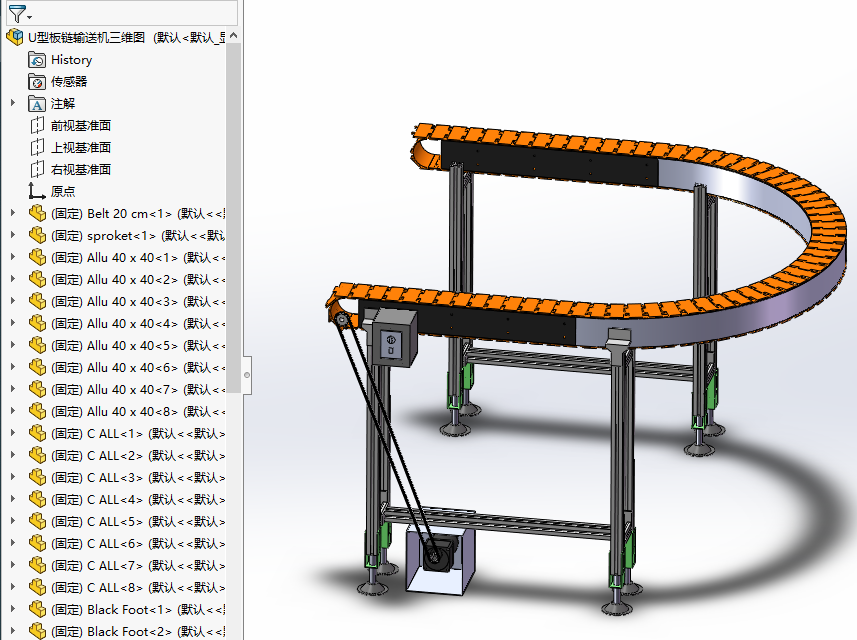The height and width of the screenshot is (640, 857).
Task: Open the History folder icon
Action: tap(37, 60)
